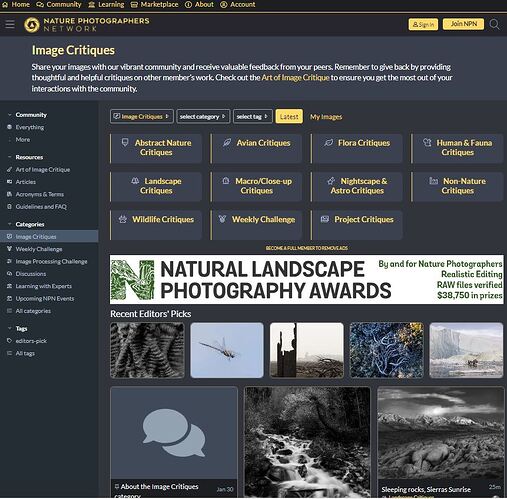Click the Abstract Nature Critiques category icon
This screenshot has width=507, height=499.
pos(125,143)
